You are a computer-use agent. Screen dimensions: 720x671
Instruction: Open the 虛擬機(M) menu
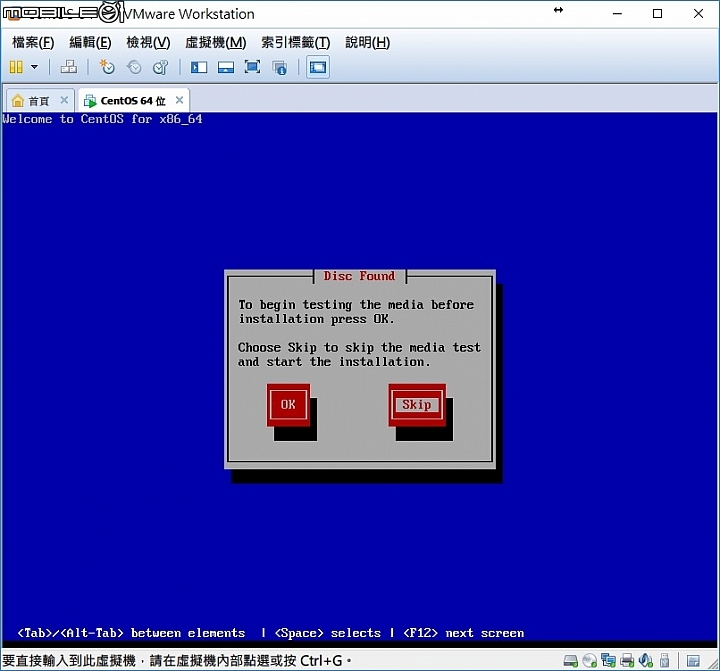pyautogui.click(x=215, y=42)
